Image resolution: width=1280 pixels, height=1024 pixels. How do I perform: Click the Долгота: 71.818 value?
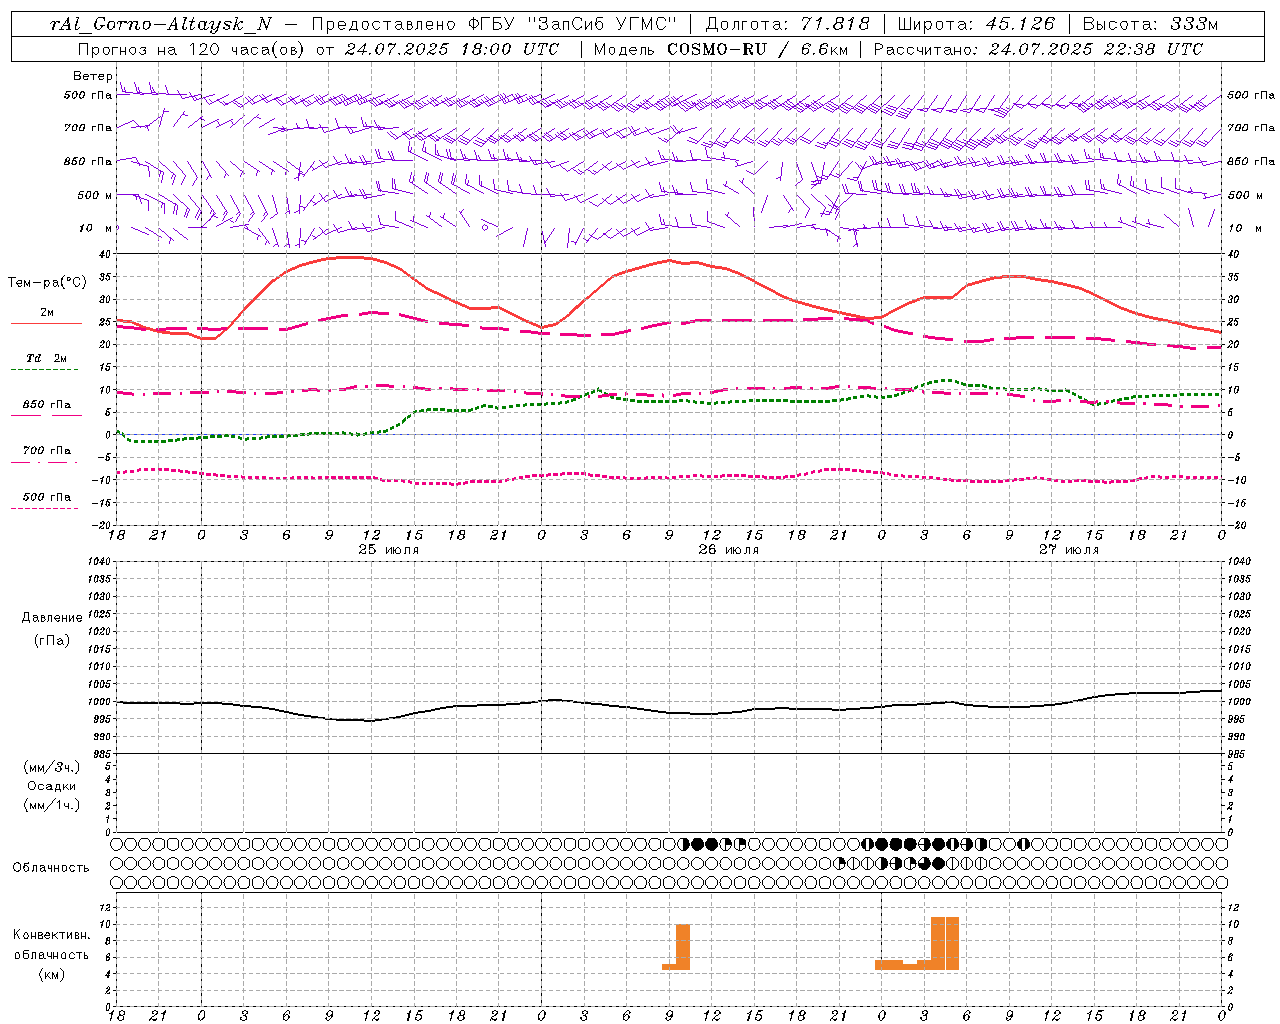pyautogui.click(x=788, y=24)
